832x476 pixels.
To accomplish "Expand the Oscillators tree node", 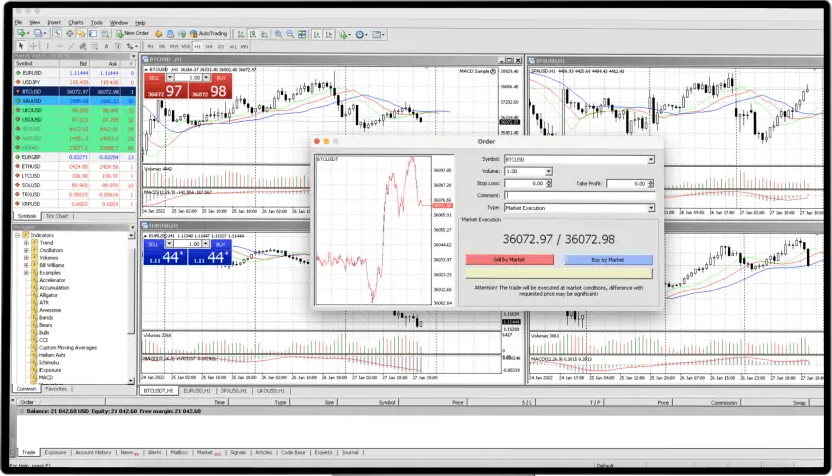I will 26,251.
